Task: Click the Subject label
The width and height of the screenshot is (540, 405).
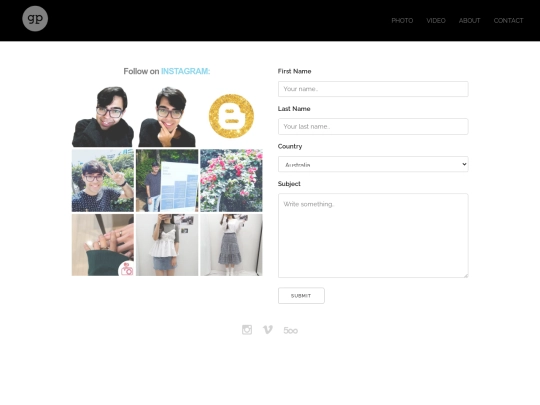Action: [289, 184]
